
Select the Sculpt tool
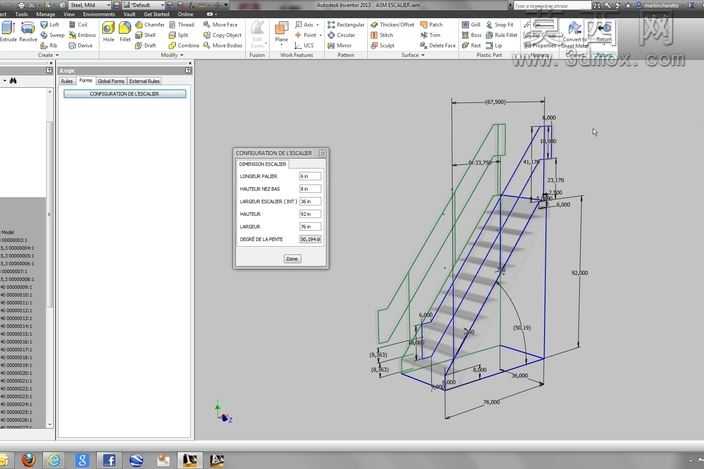pyautogui.click(x=382, y=45)
